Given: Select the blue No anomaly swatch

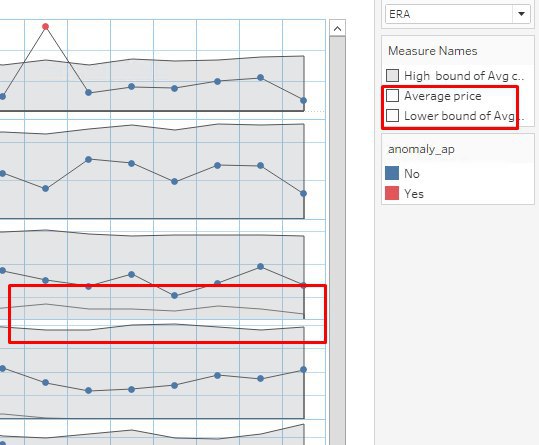Looking at the screenshot, I should [x=392, y=173].
